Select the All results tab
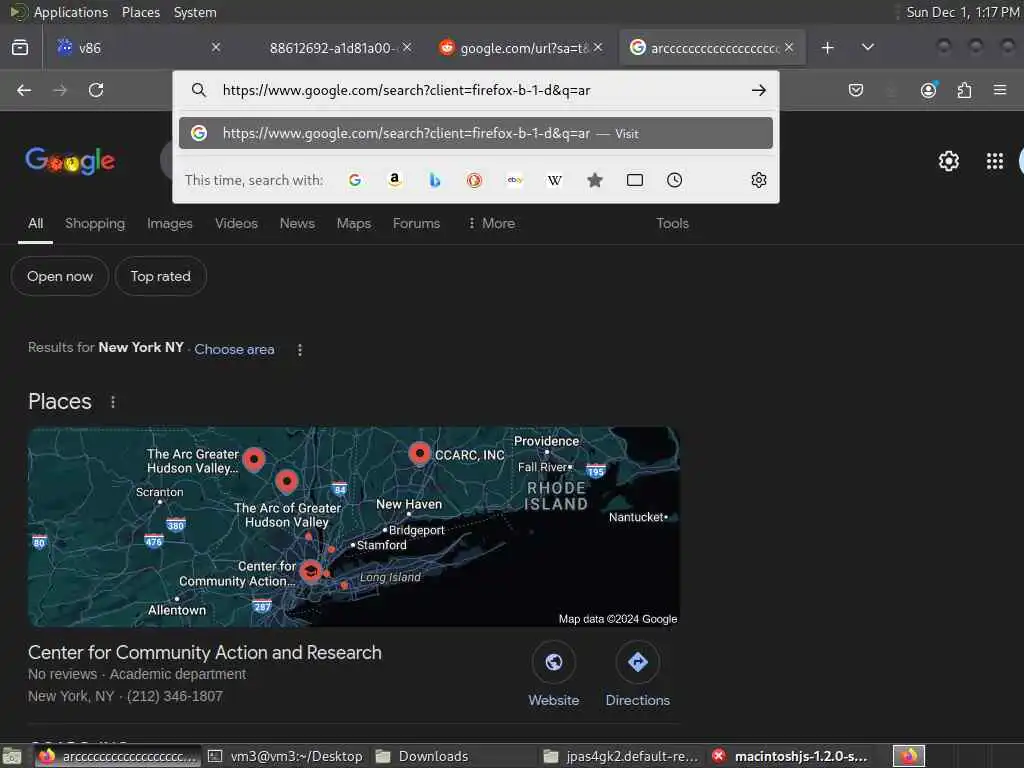This screenshot has width=1024, height=768. pos(35,223)
